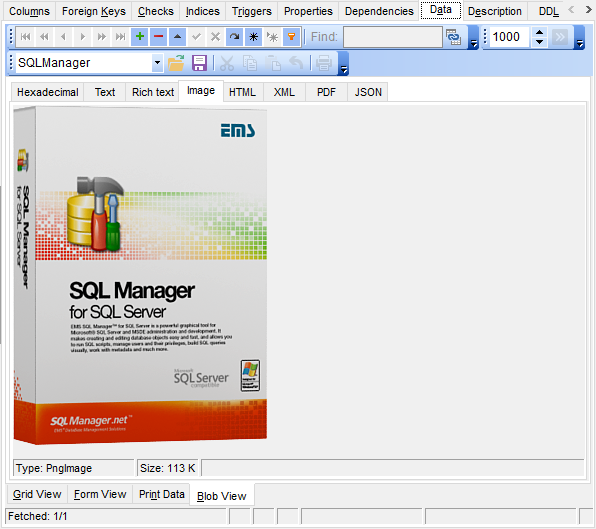
Task: Click the Print blob printer icon
Action: 323,63
